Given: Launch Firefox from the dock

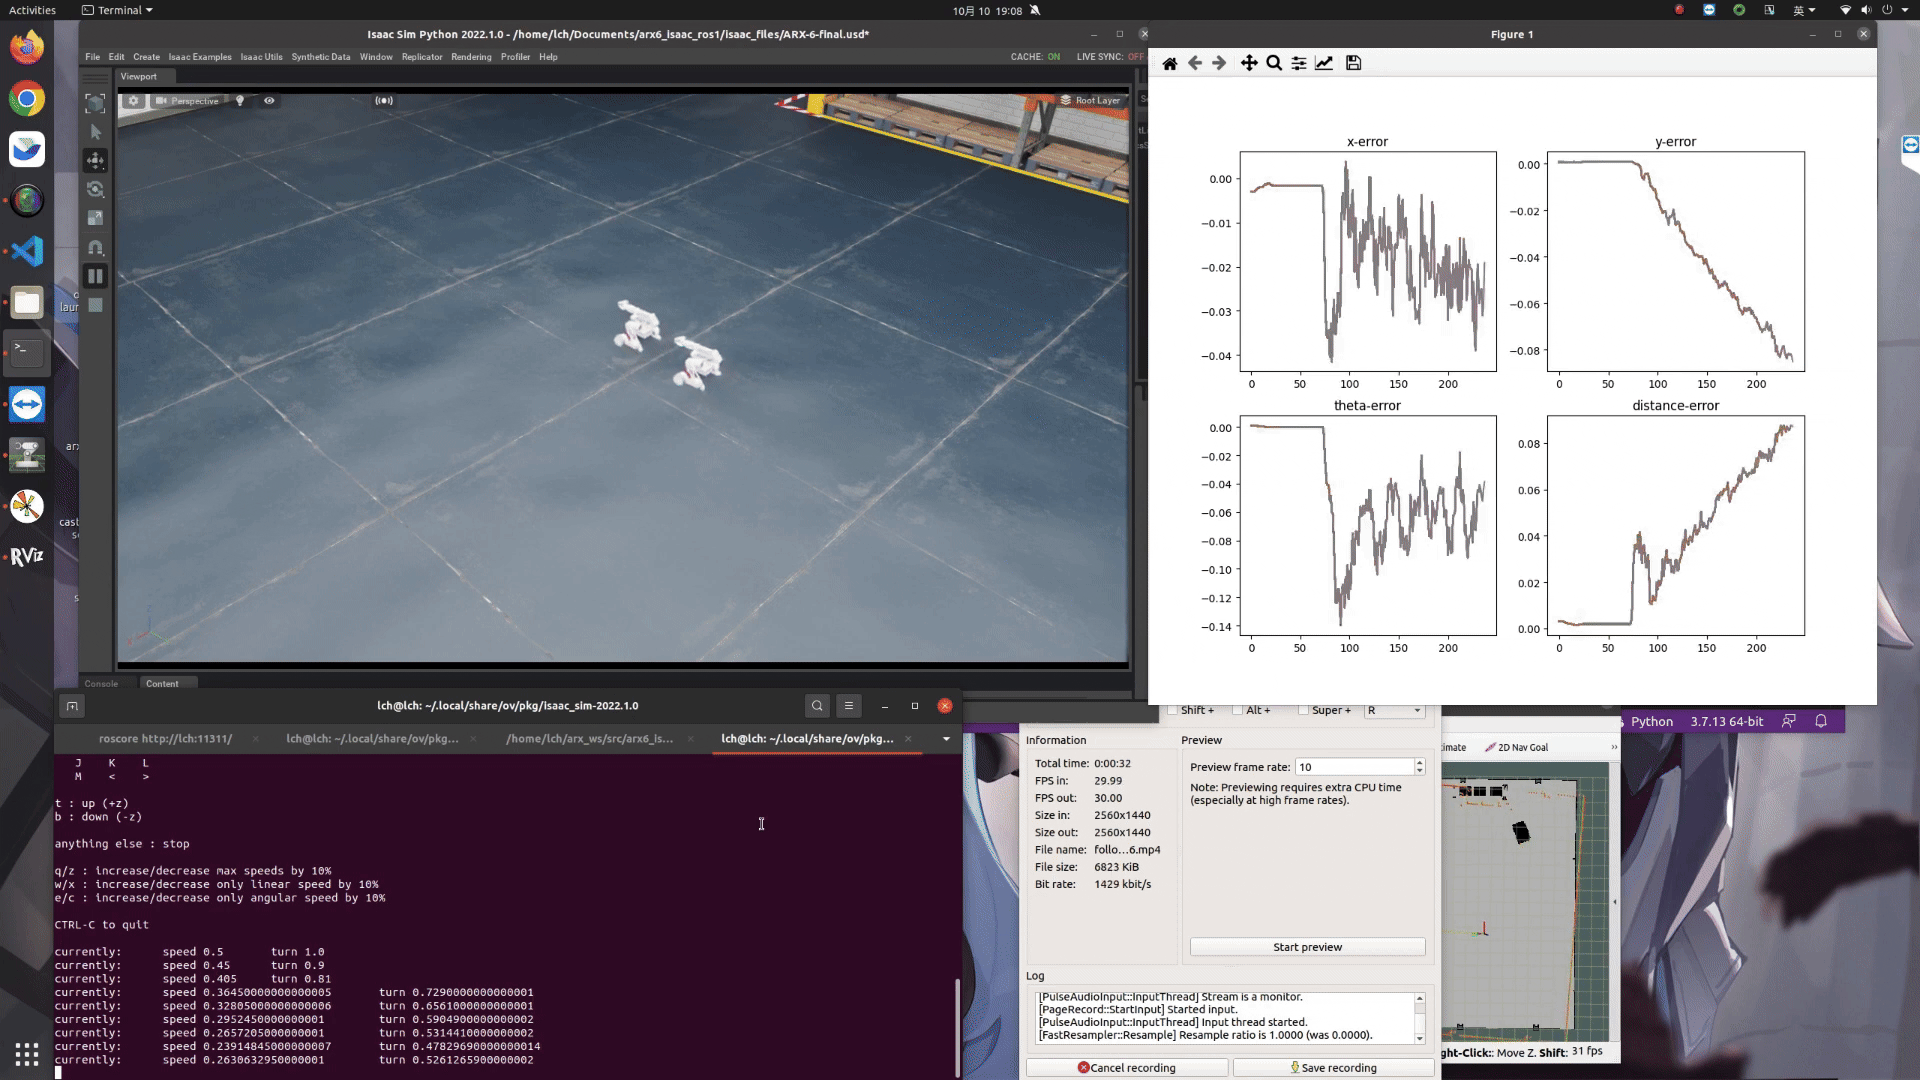Looking at the screenshot, I should pos(27,47).
